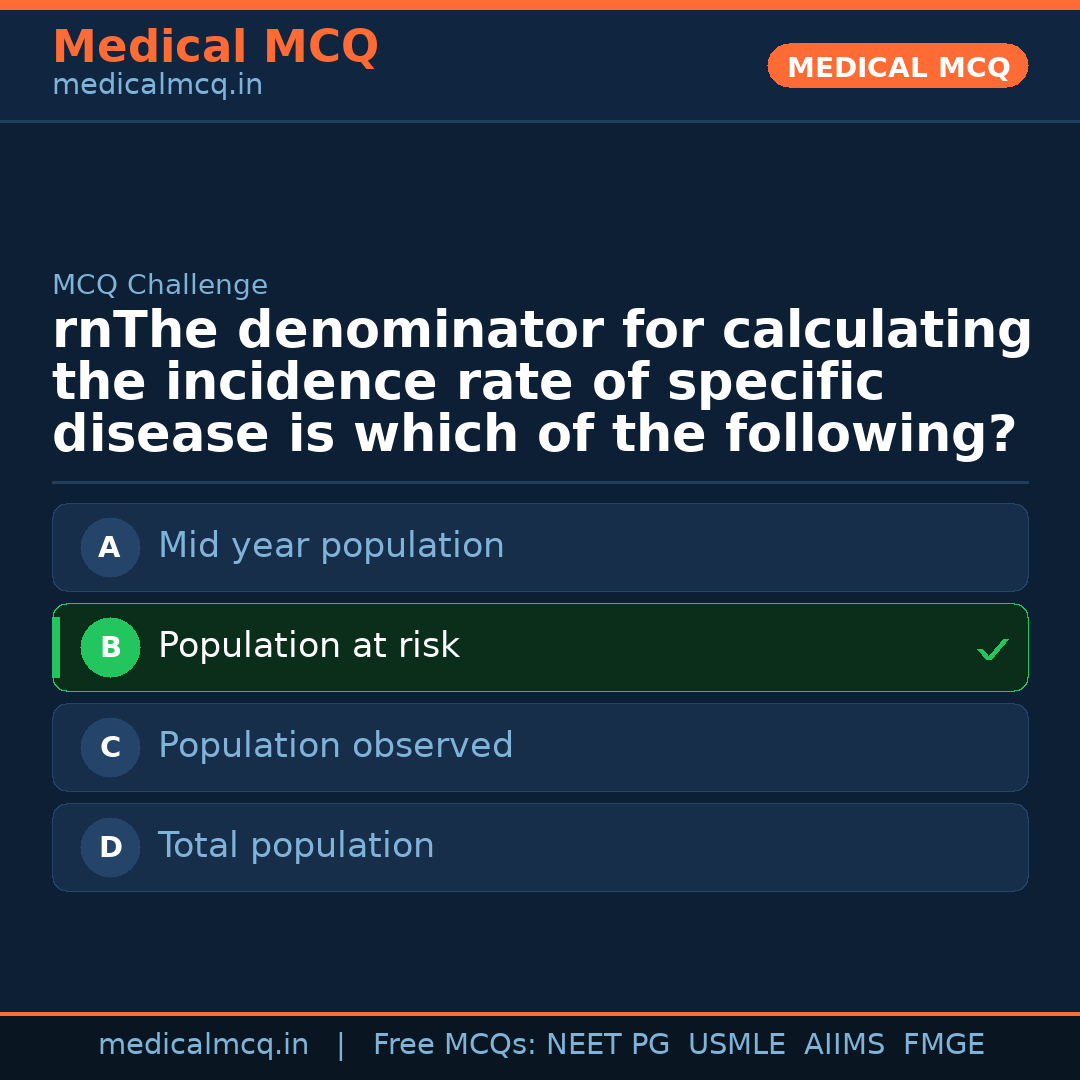Open the Medical MCQ title heading
This screenshot has width=1080, height=1080.
point(215,47)
